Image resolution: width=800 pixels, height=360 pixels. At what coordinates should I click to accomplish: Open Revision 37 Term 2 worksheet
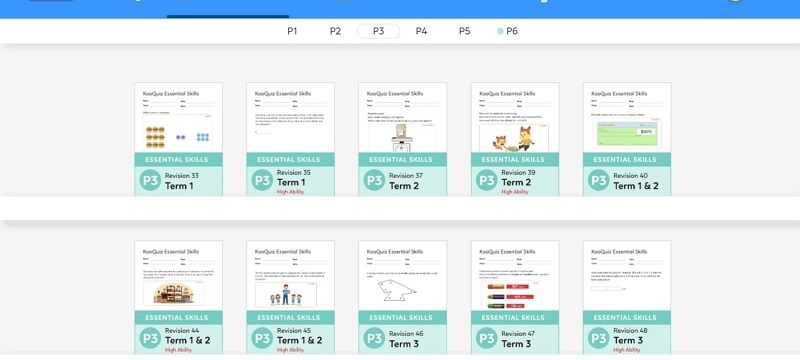pos(403,139)
